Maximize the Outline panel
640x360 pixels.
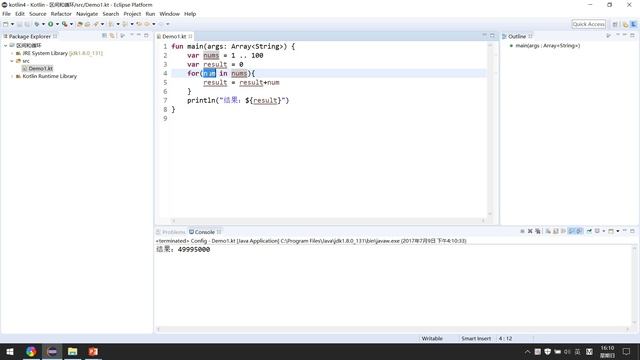pos(632,36)
